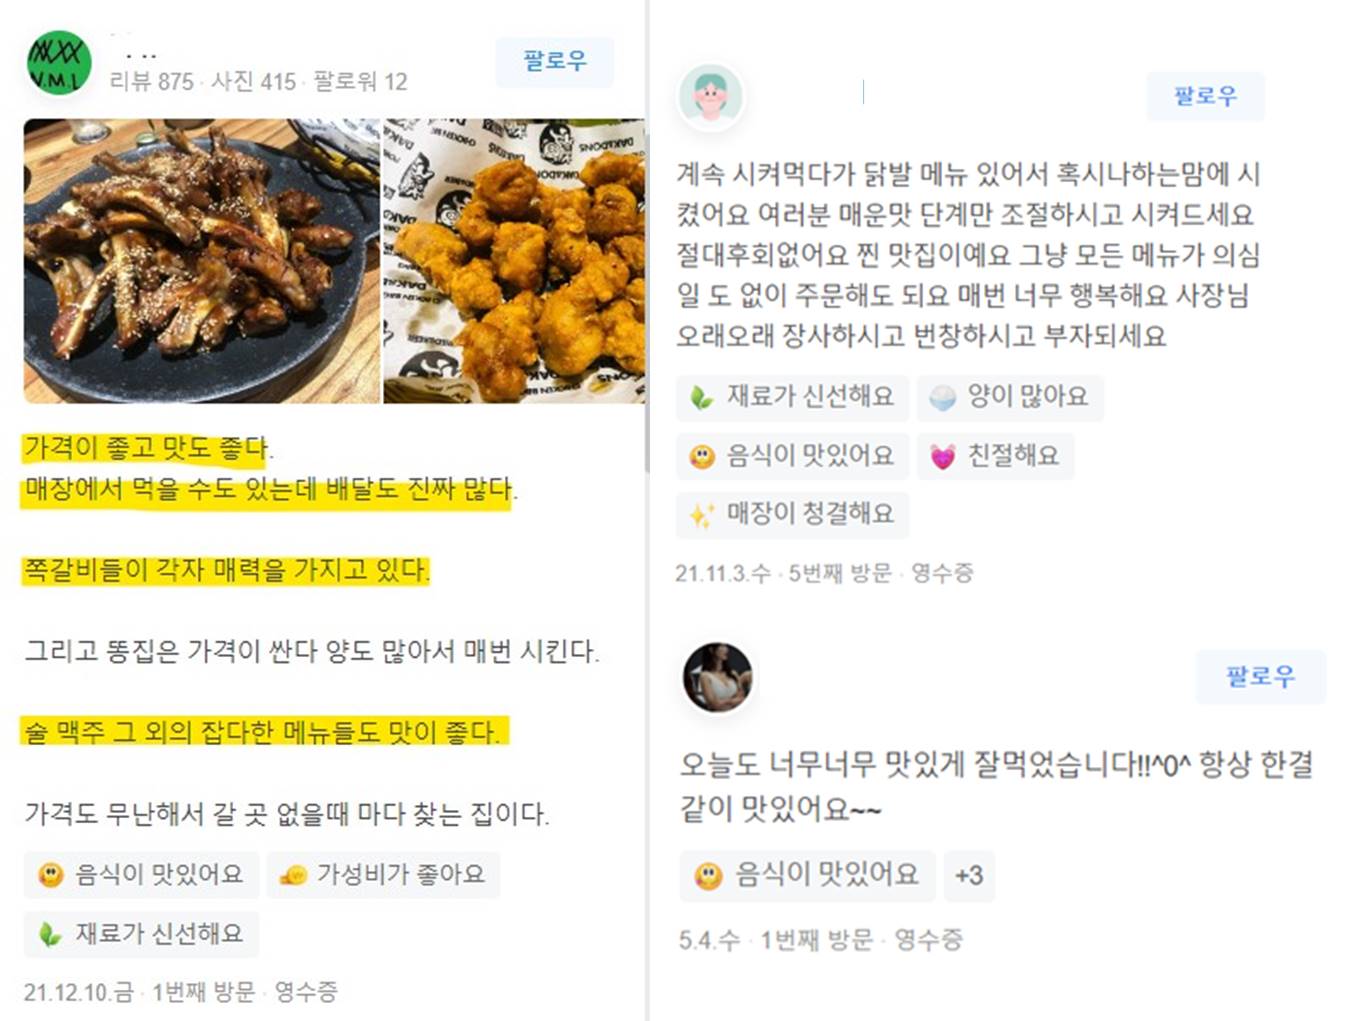Expand the +3 hidden review tags
The height and width of the screenshot is (1021, 1347).
click(x=968, y=876)
